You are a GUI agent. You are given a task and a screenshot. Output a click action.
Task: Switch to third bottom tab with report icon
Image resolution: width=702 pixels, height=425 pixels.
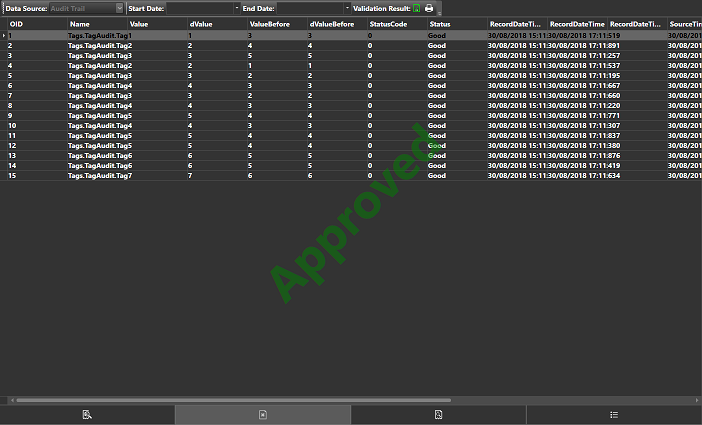click(438, 414)
